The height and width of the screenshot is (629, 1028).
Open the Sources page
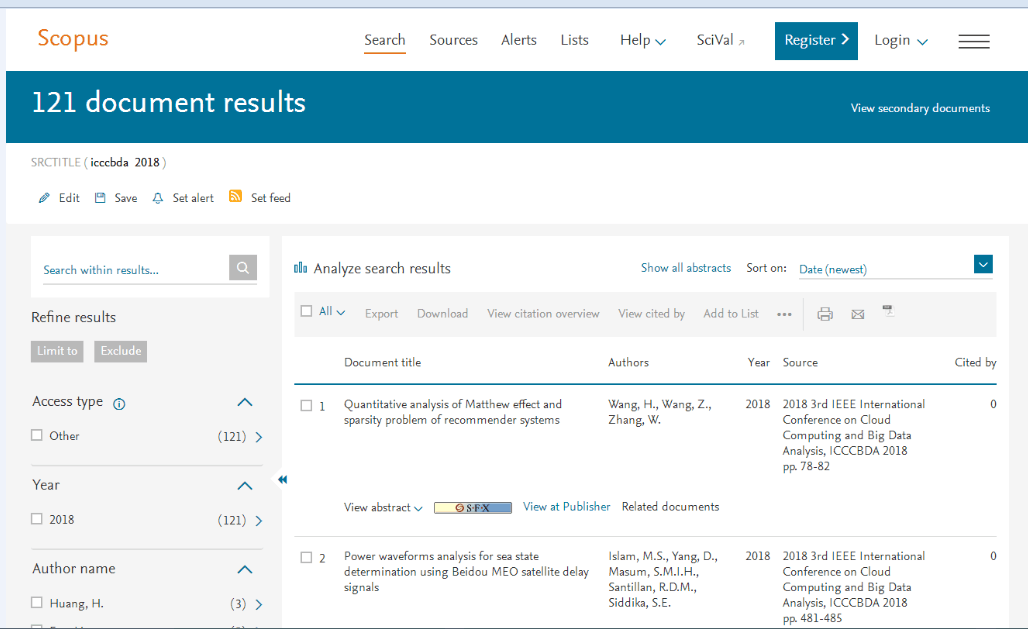pos(454,40)
